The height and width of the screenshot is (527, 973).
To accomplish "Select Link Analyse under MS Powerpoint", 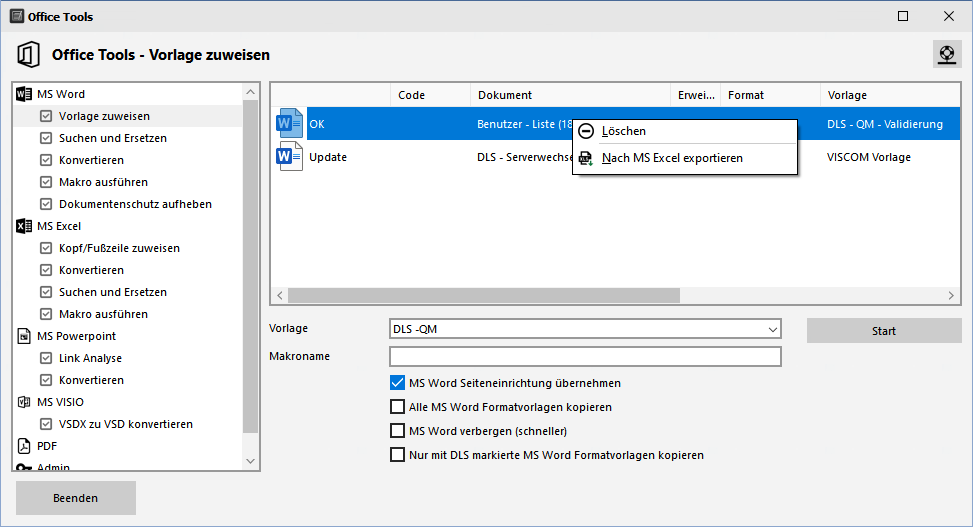I will tap(90, 358).
